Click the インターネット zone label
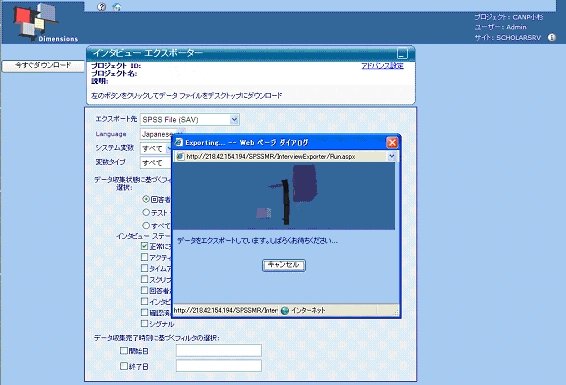This screenshot has height=385, width=566. 308,310
